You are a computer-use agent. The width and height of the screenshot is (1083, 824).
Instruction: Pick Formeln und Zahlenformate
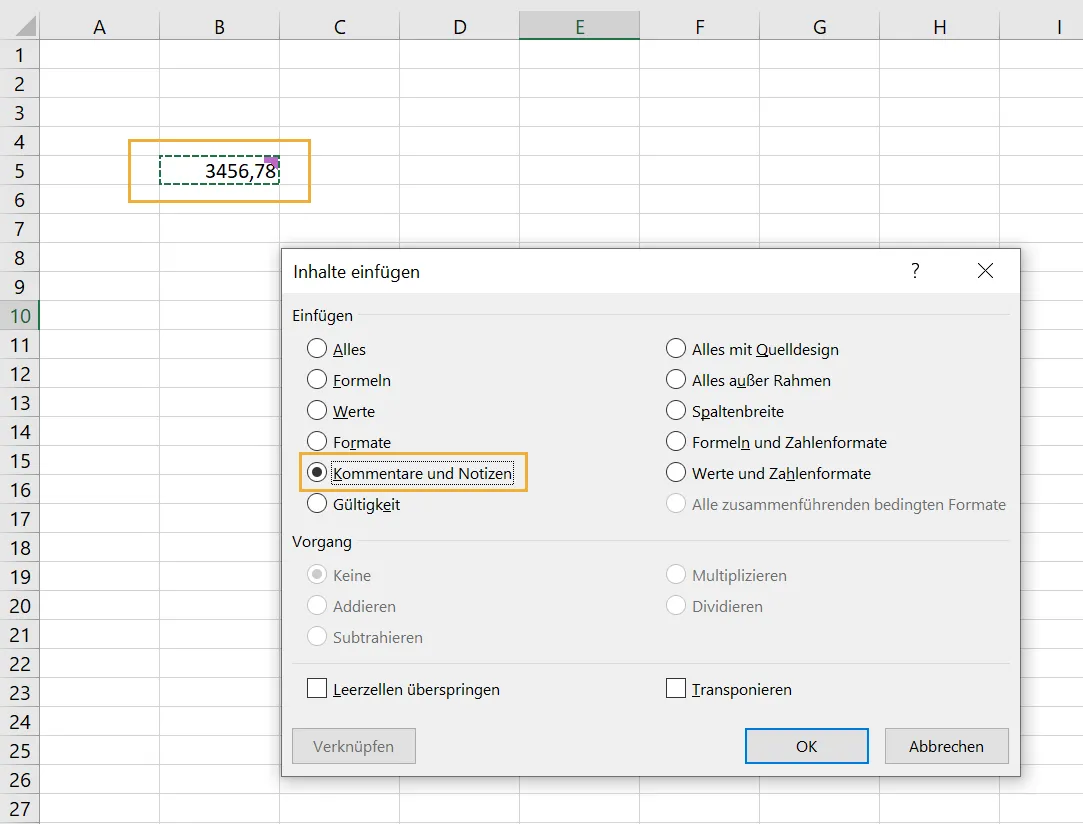pos(676,442)
